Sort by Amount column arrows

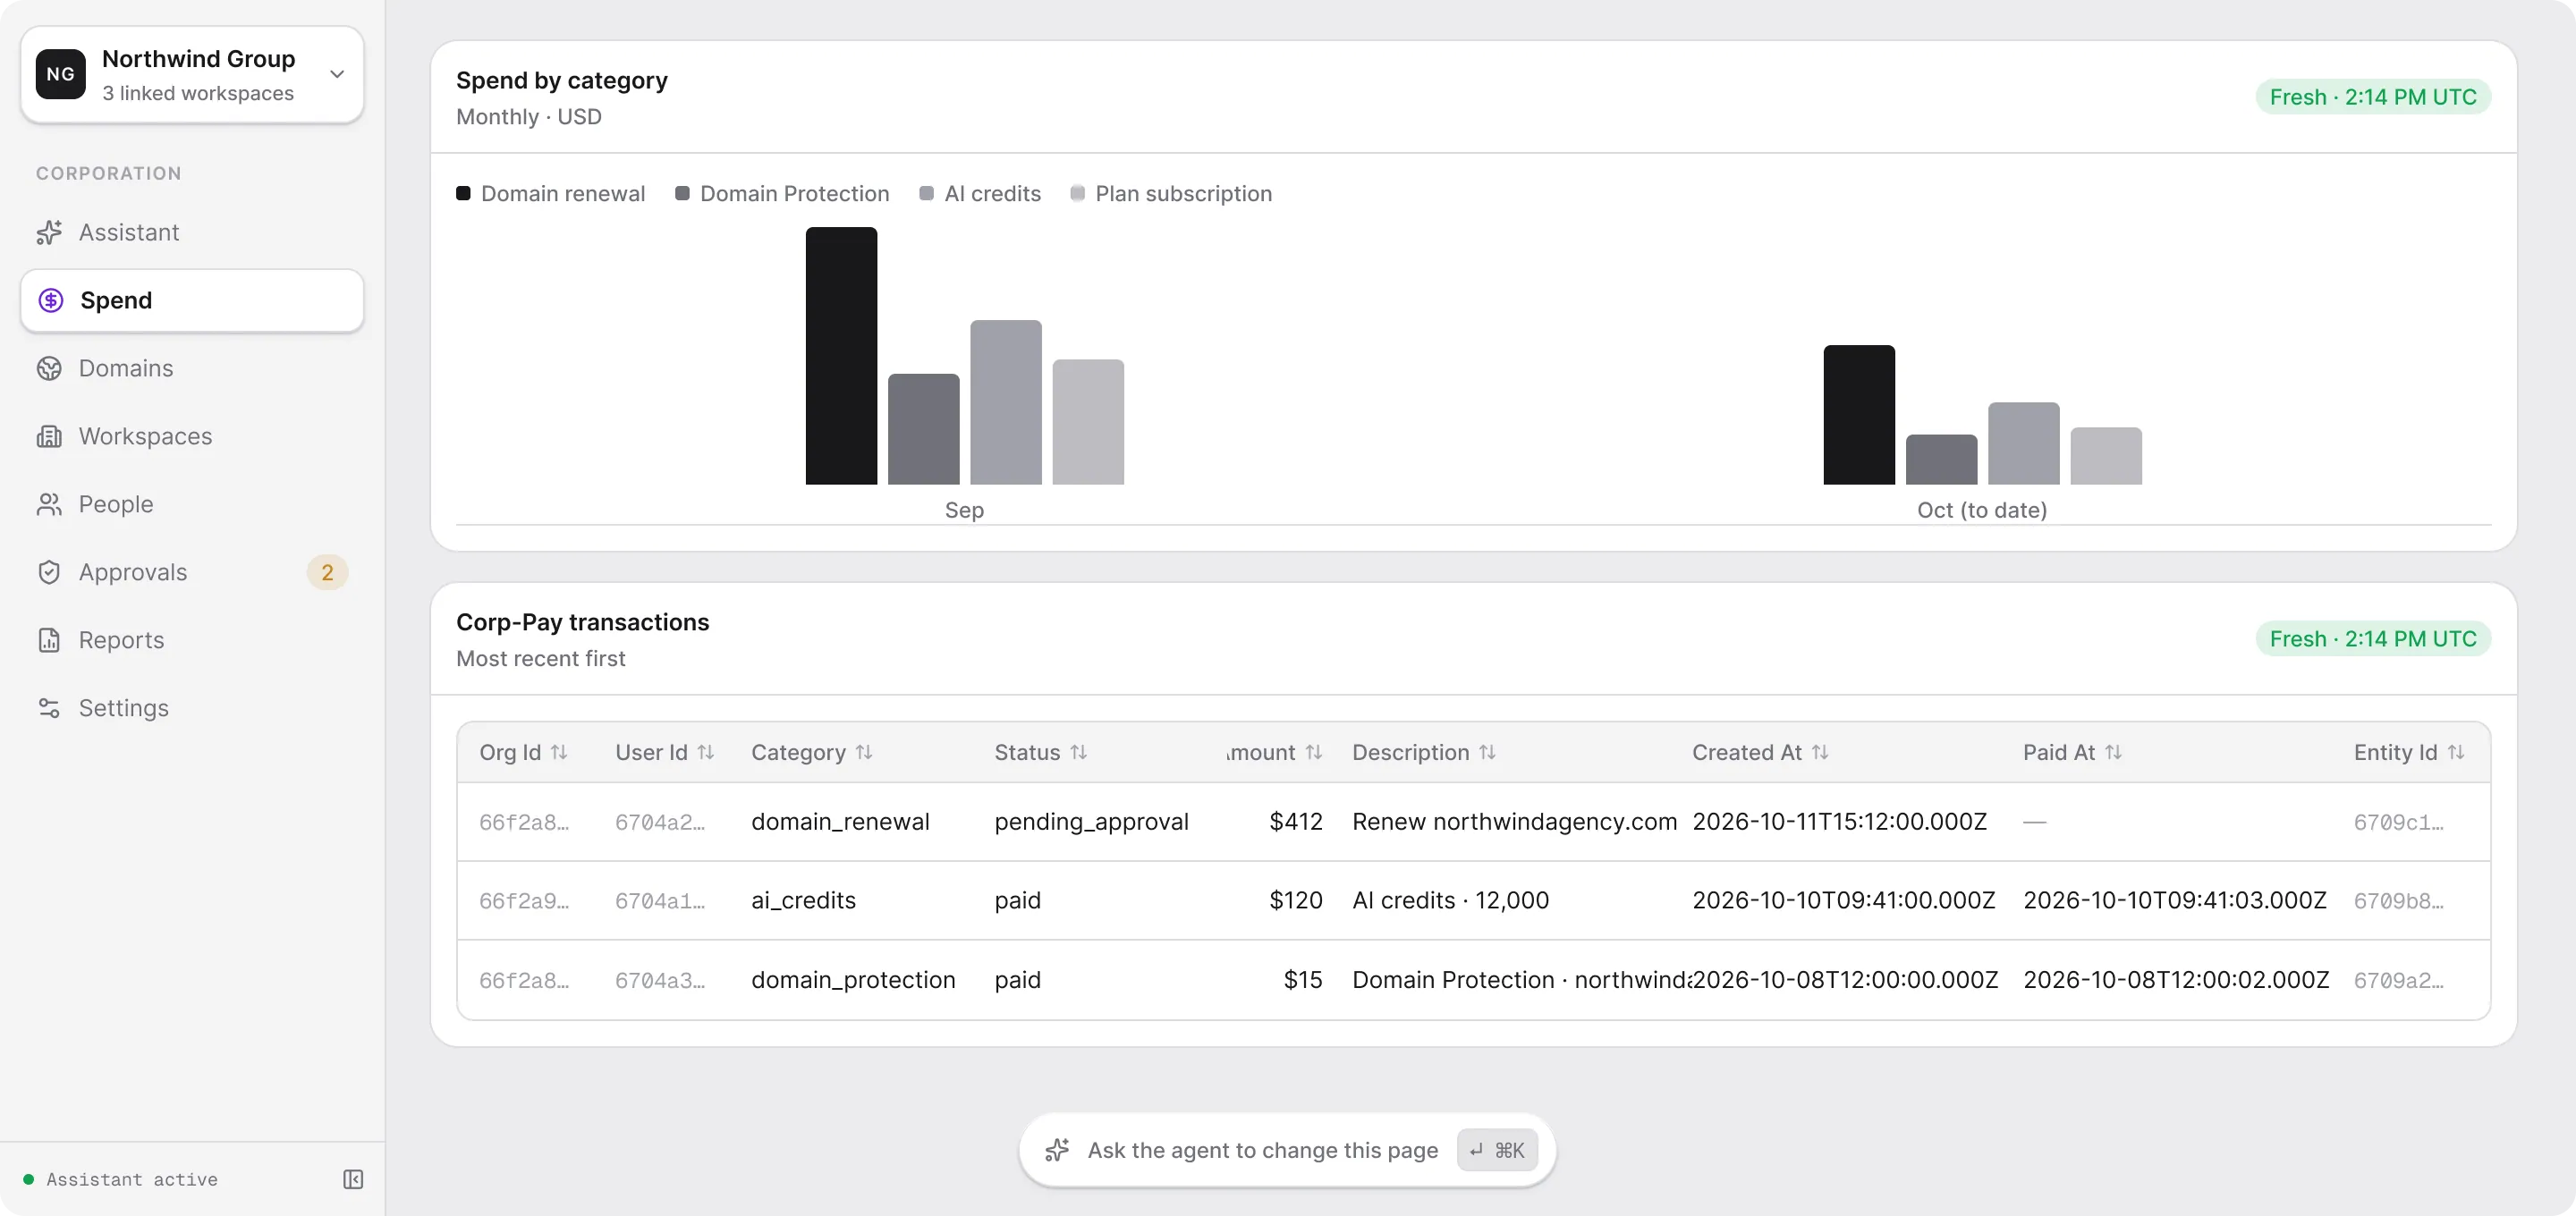click(x=1314, y=752)
